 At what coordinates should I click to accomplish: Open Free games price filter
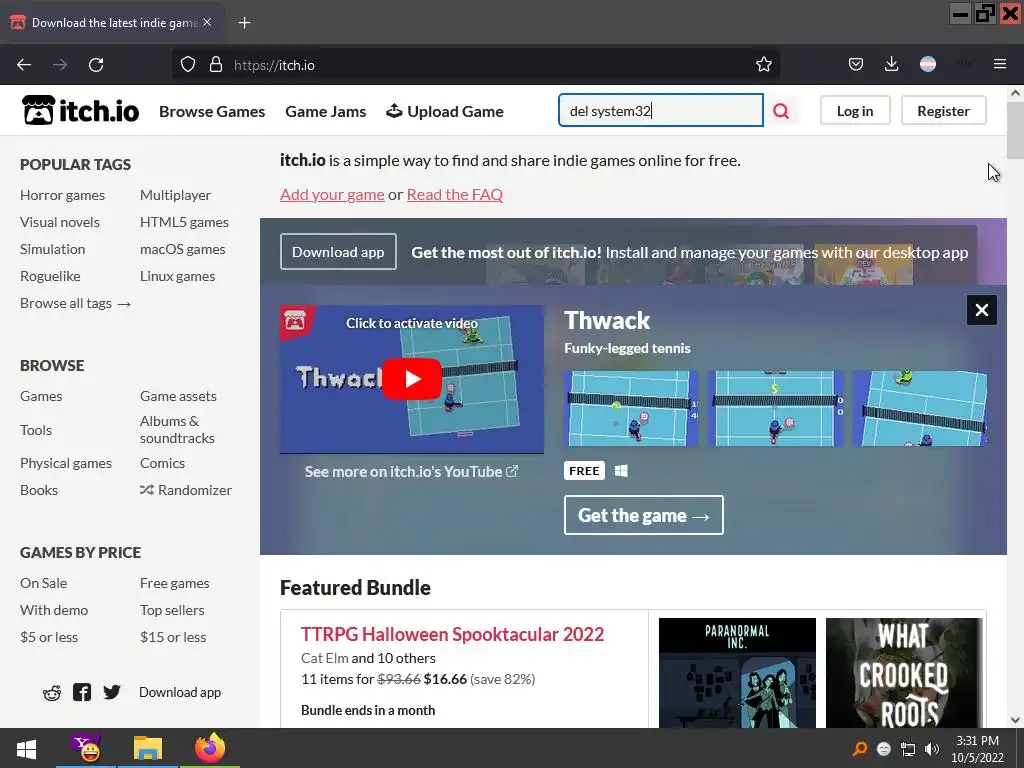174,583
